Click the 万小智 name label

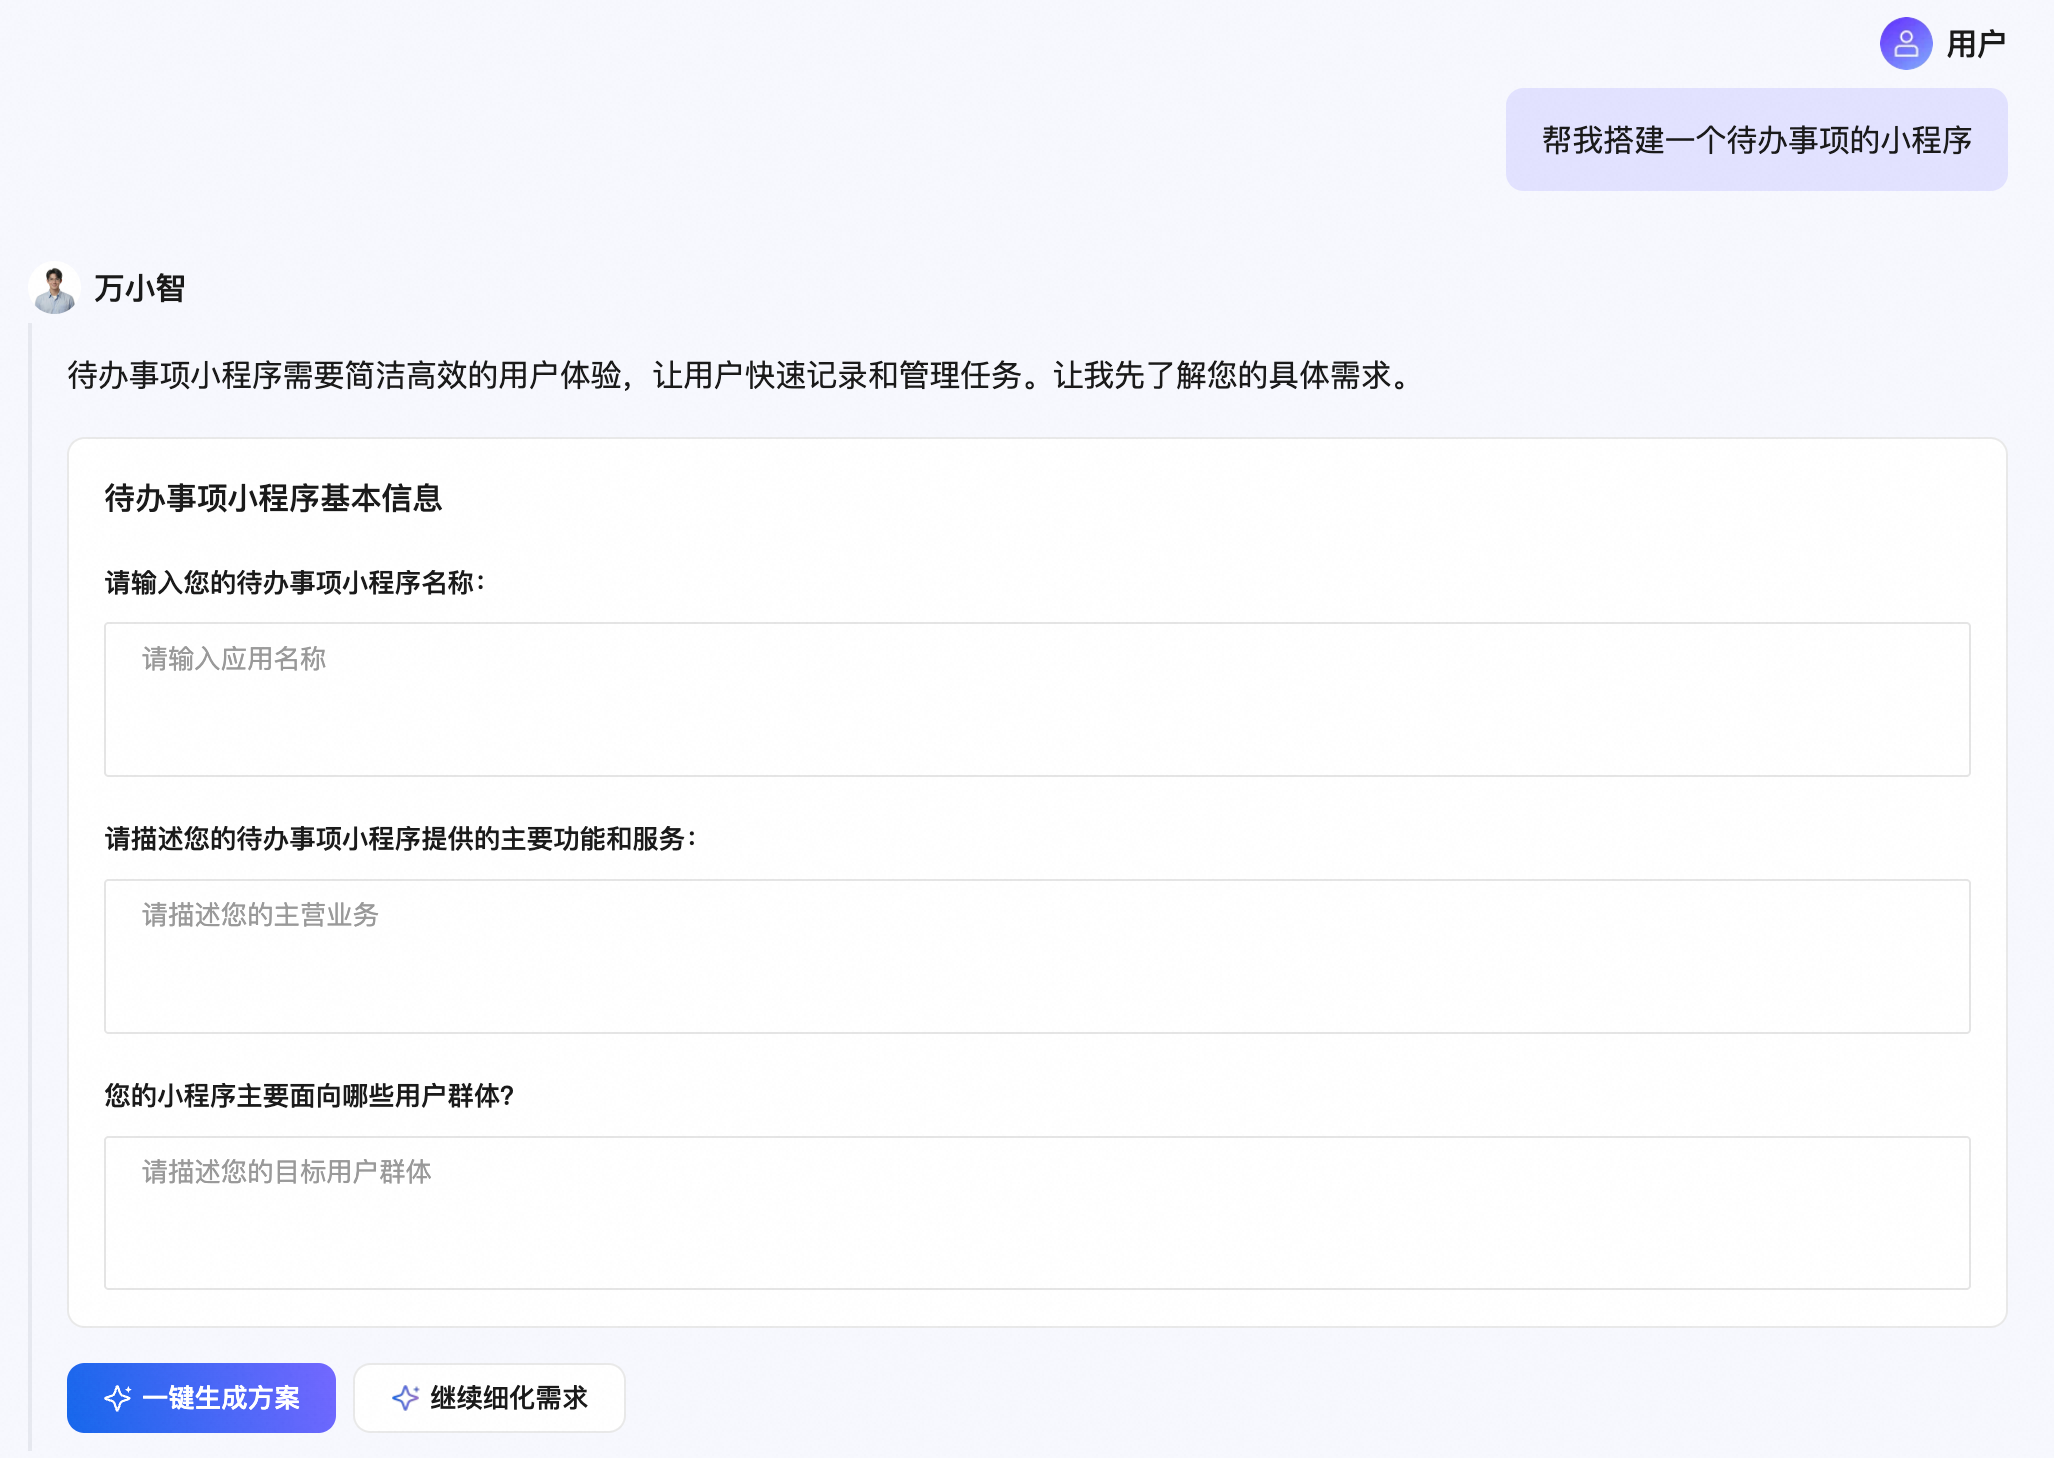point(140,289)
